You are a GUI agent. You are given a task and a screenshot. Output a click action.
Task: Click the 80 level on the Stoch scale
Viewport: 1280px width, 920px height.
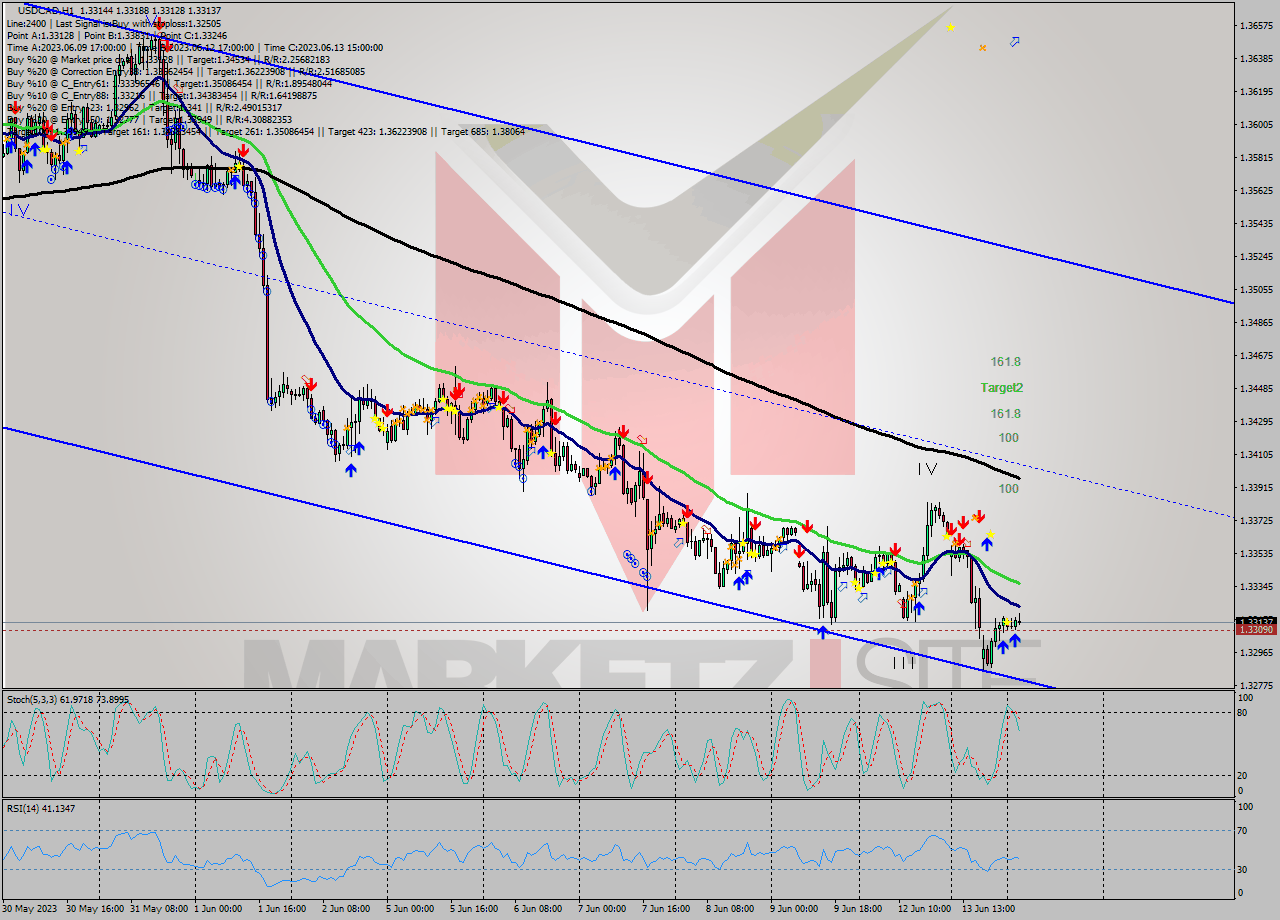coord(1243,712)
